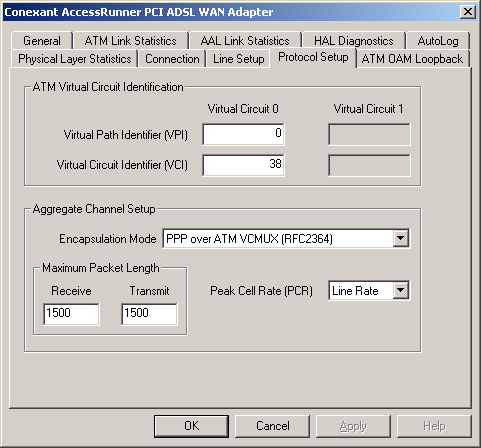Click the greyed-out Help button

pyautogui.click(x=434, y=426)
